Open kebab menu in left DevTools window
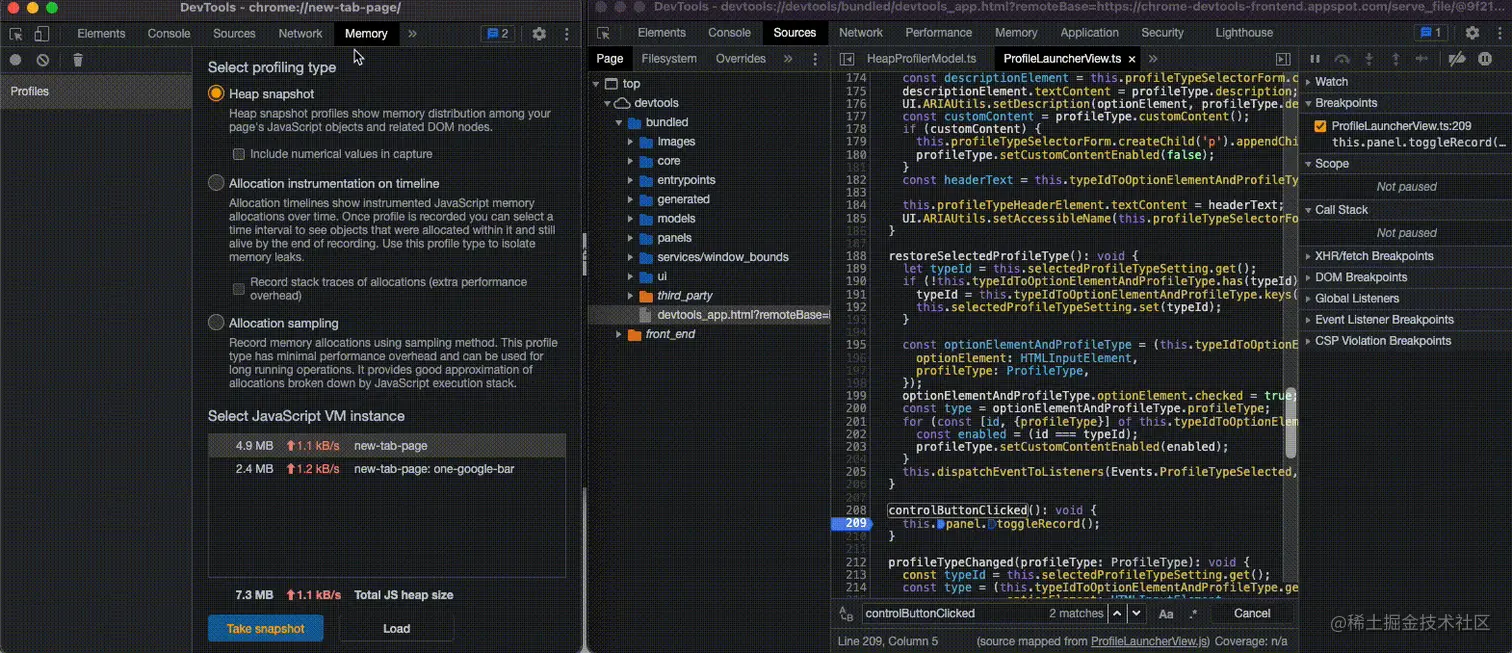Screen dimensions: 1512x653 point(567,33)
